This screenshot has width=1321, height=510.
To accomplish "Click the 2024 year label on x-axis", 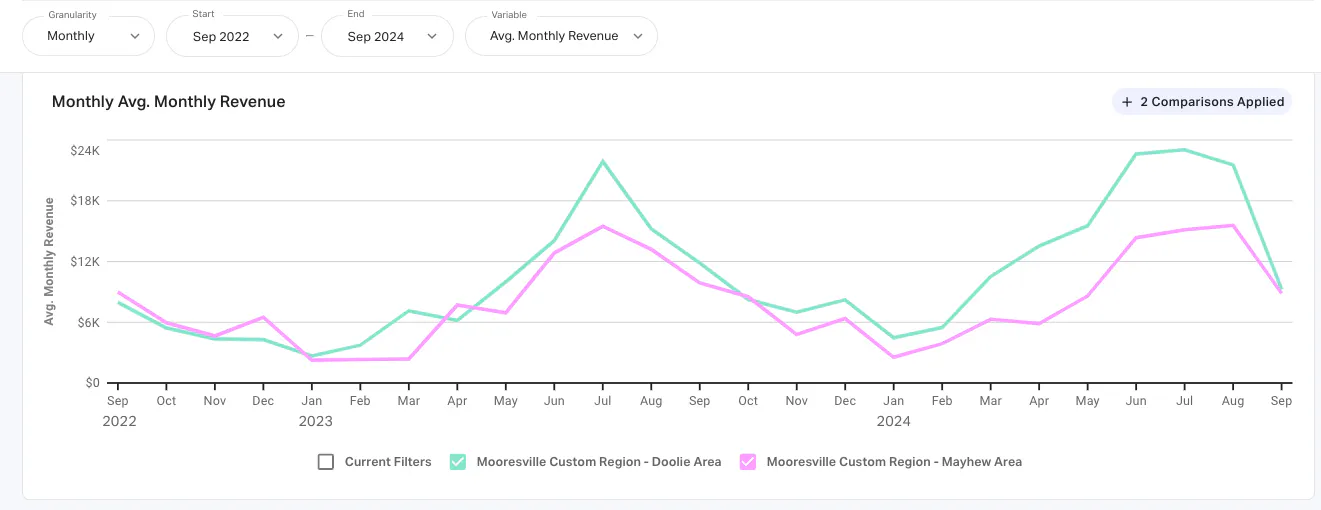I will (893, 421).
